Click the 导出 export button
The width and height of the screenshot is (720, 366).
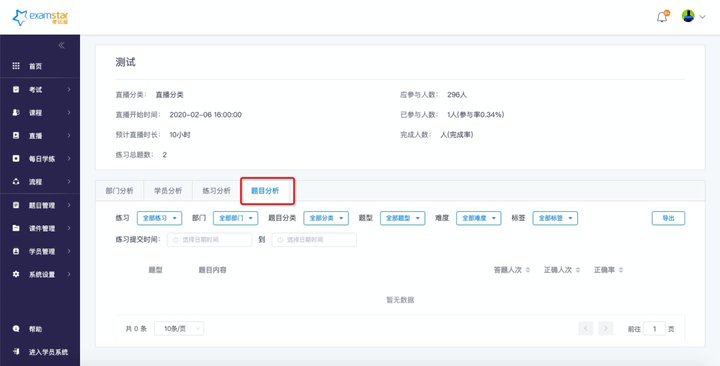[x=668, y=218]
